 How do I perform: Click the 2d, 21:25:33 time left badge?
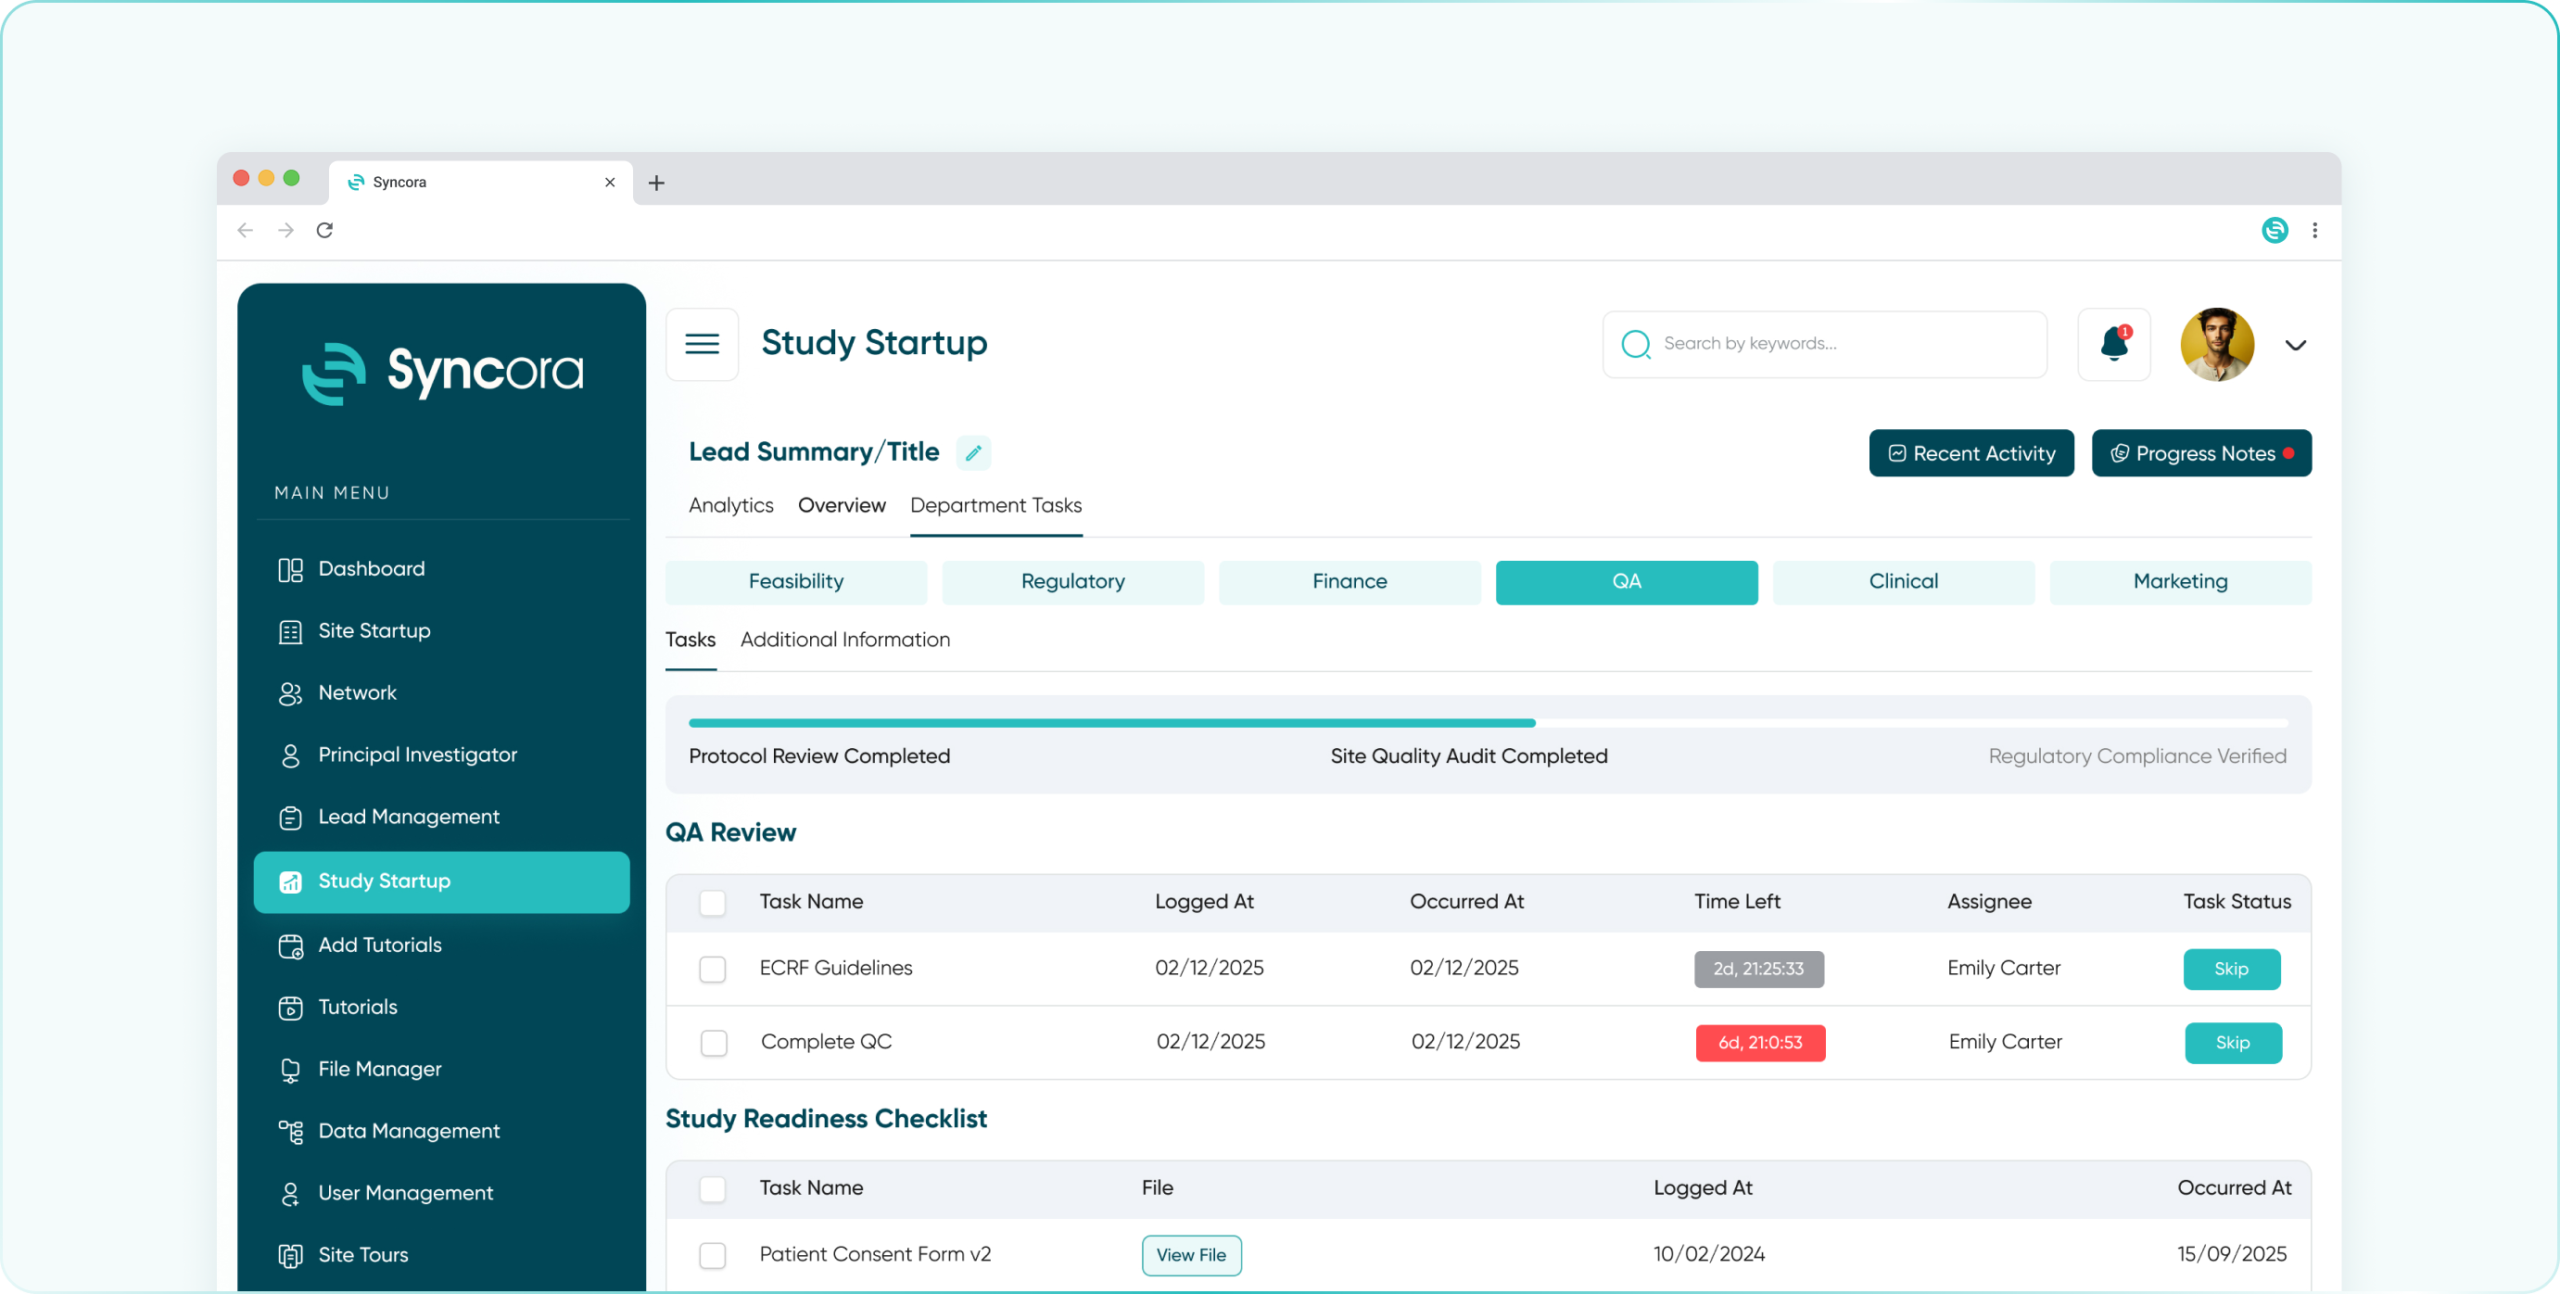click(x=1759, y=969)
